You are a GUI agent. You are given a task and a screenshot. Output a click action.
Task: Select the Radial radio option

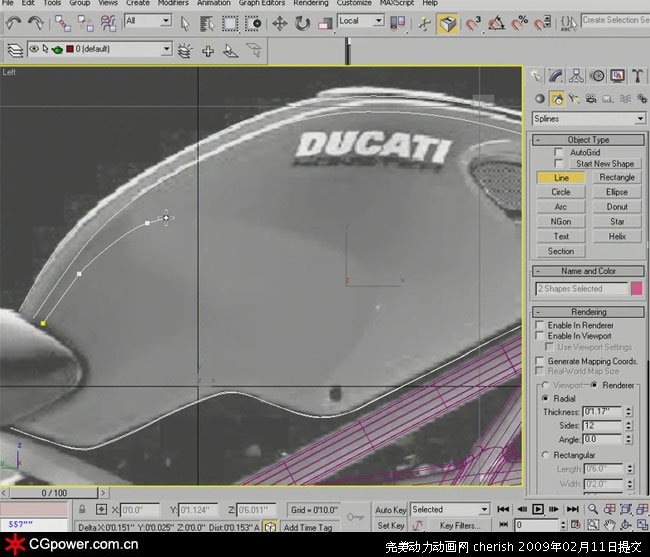pyautogui.click(x=546, y=398)
